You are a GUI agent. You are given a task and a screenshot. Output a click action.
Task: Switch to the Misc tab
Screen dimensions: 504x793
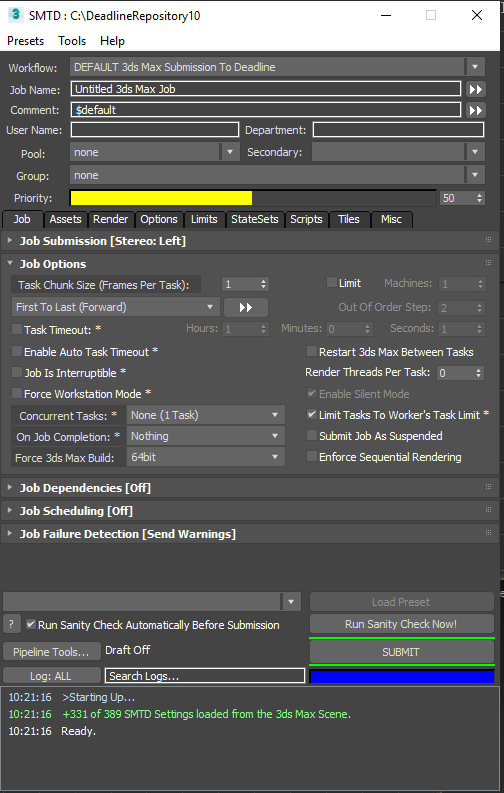click(391, 219)
